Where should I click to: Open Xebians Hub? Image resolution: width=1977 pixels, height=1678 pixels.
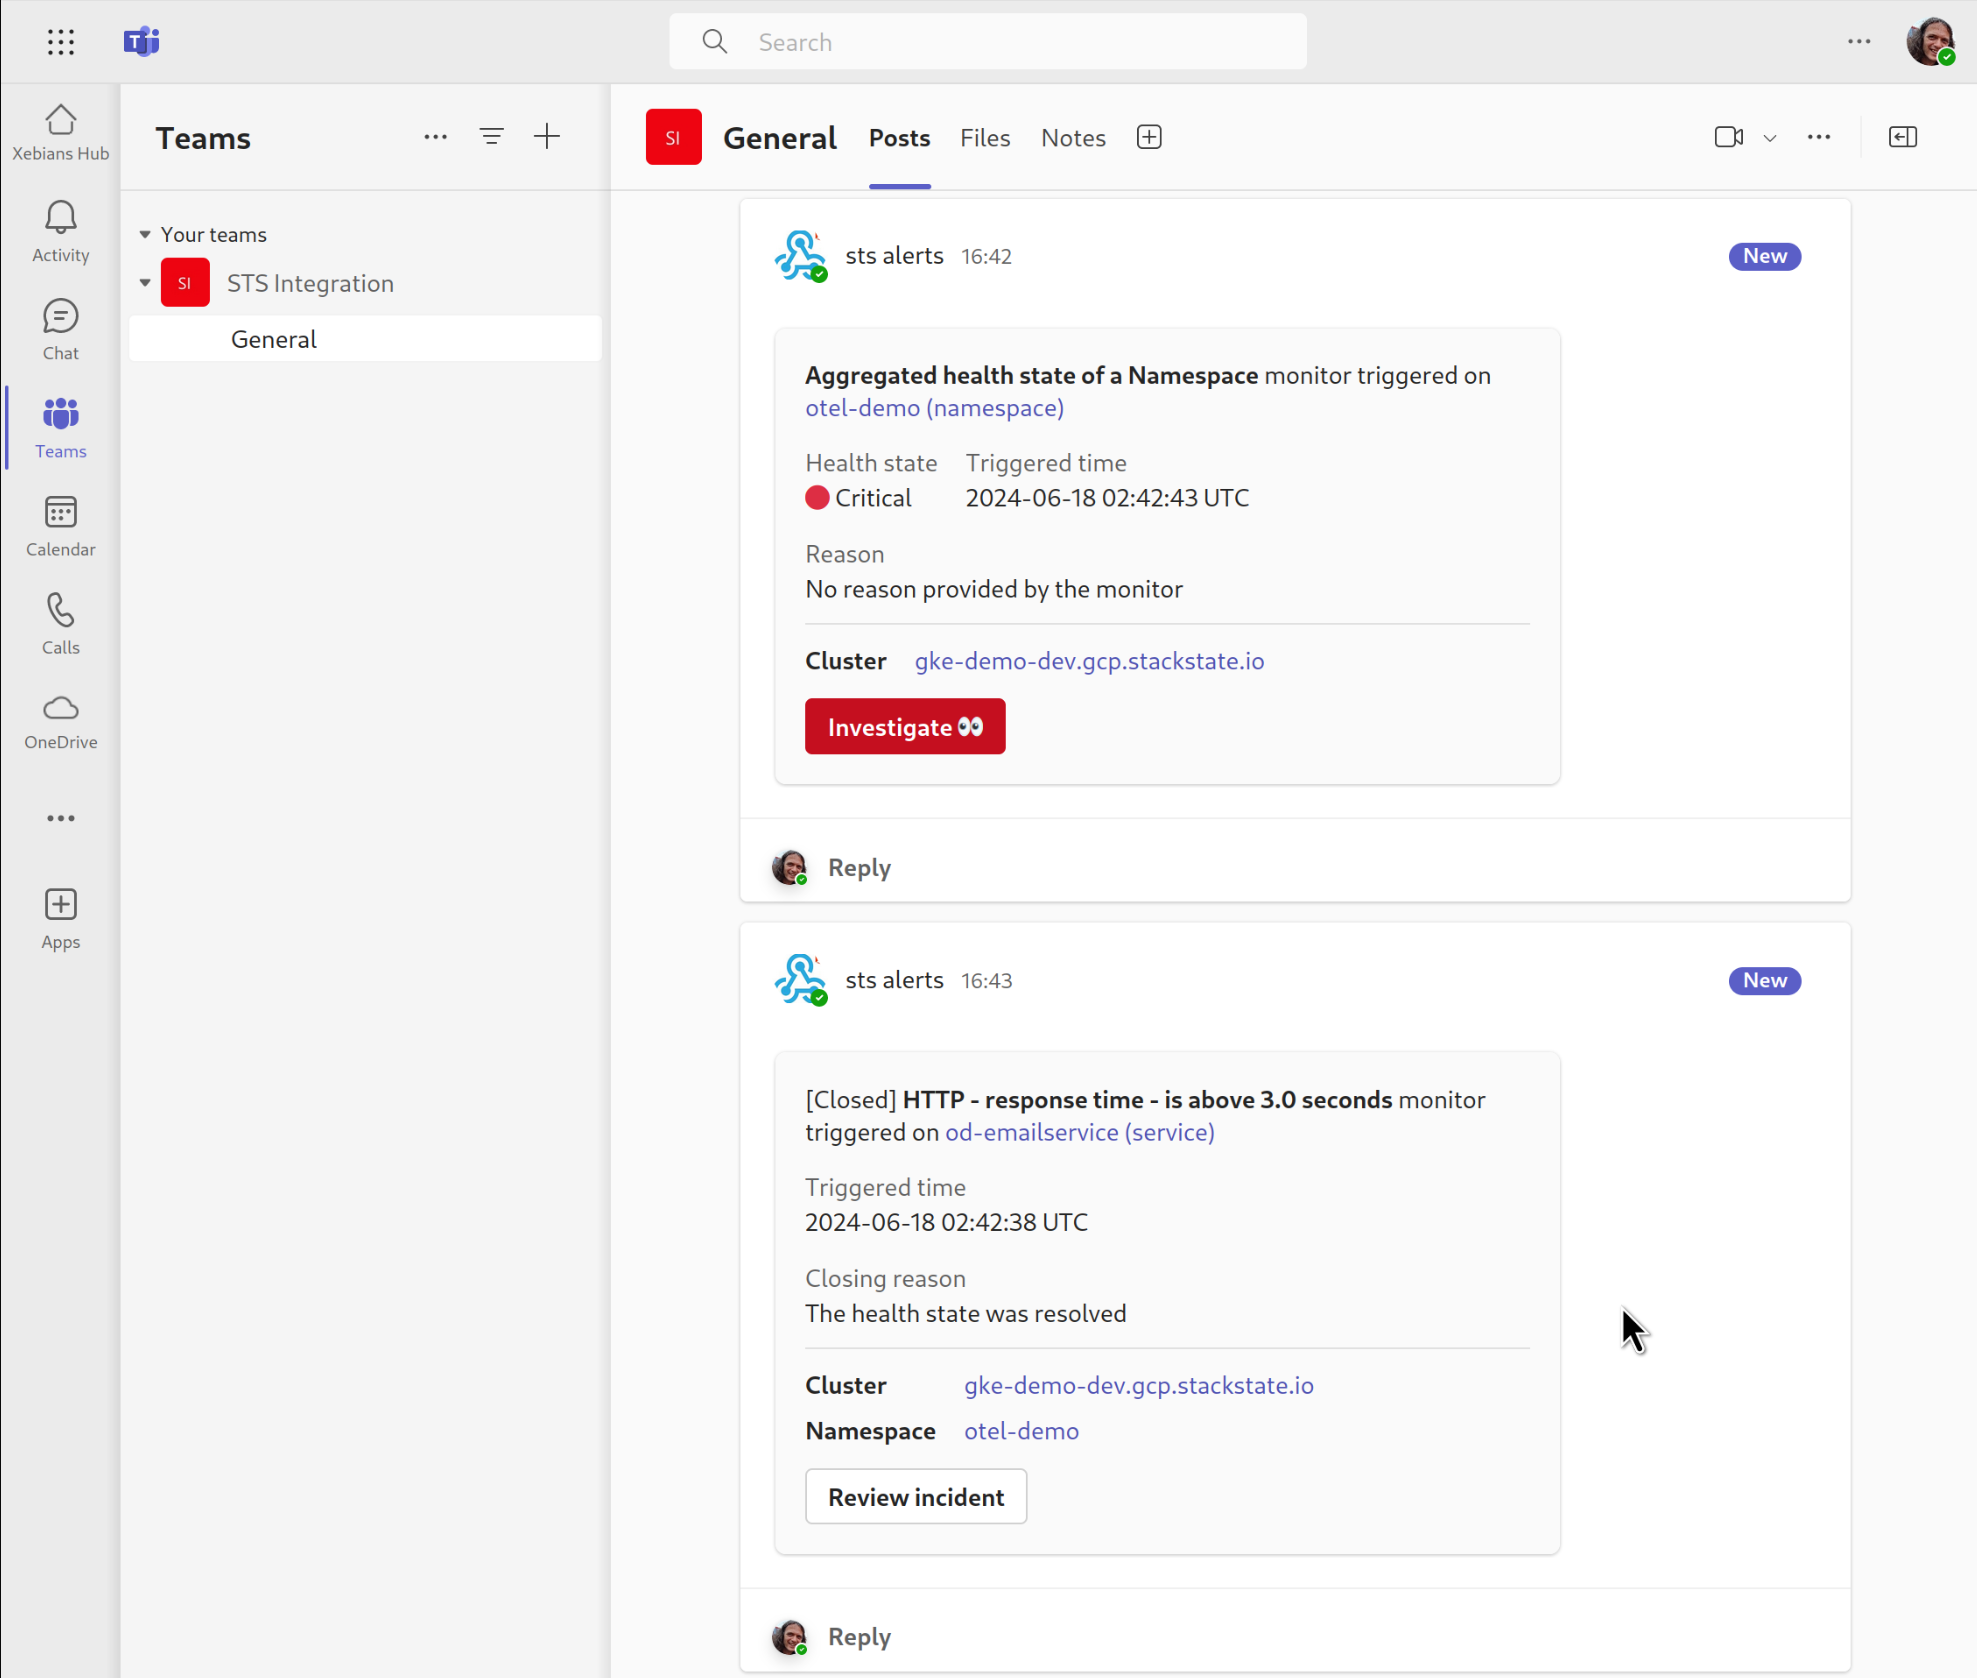click(x=60, y=130)
